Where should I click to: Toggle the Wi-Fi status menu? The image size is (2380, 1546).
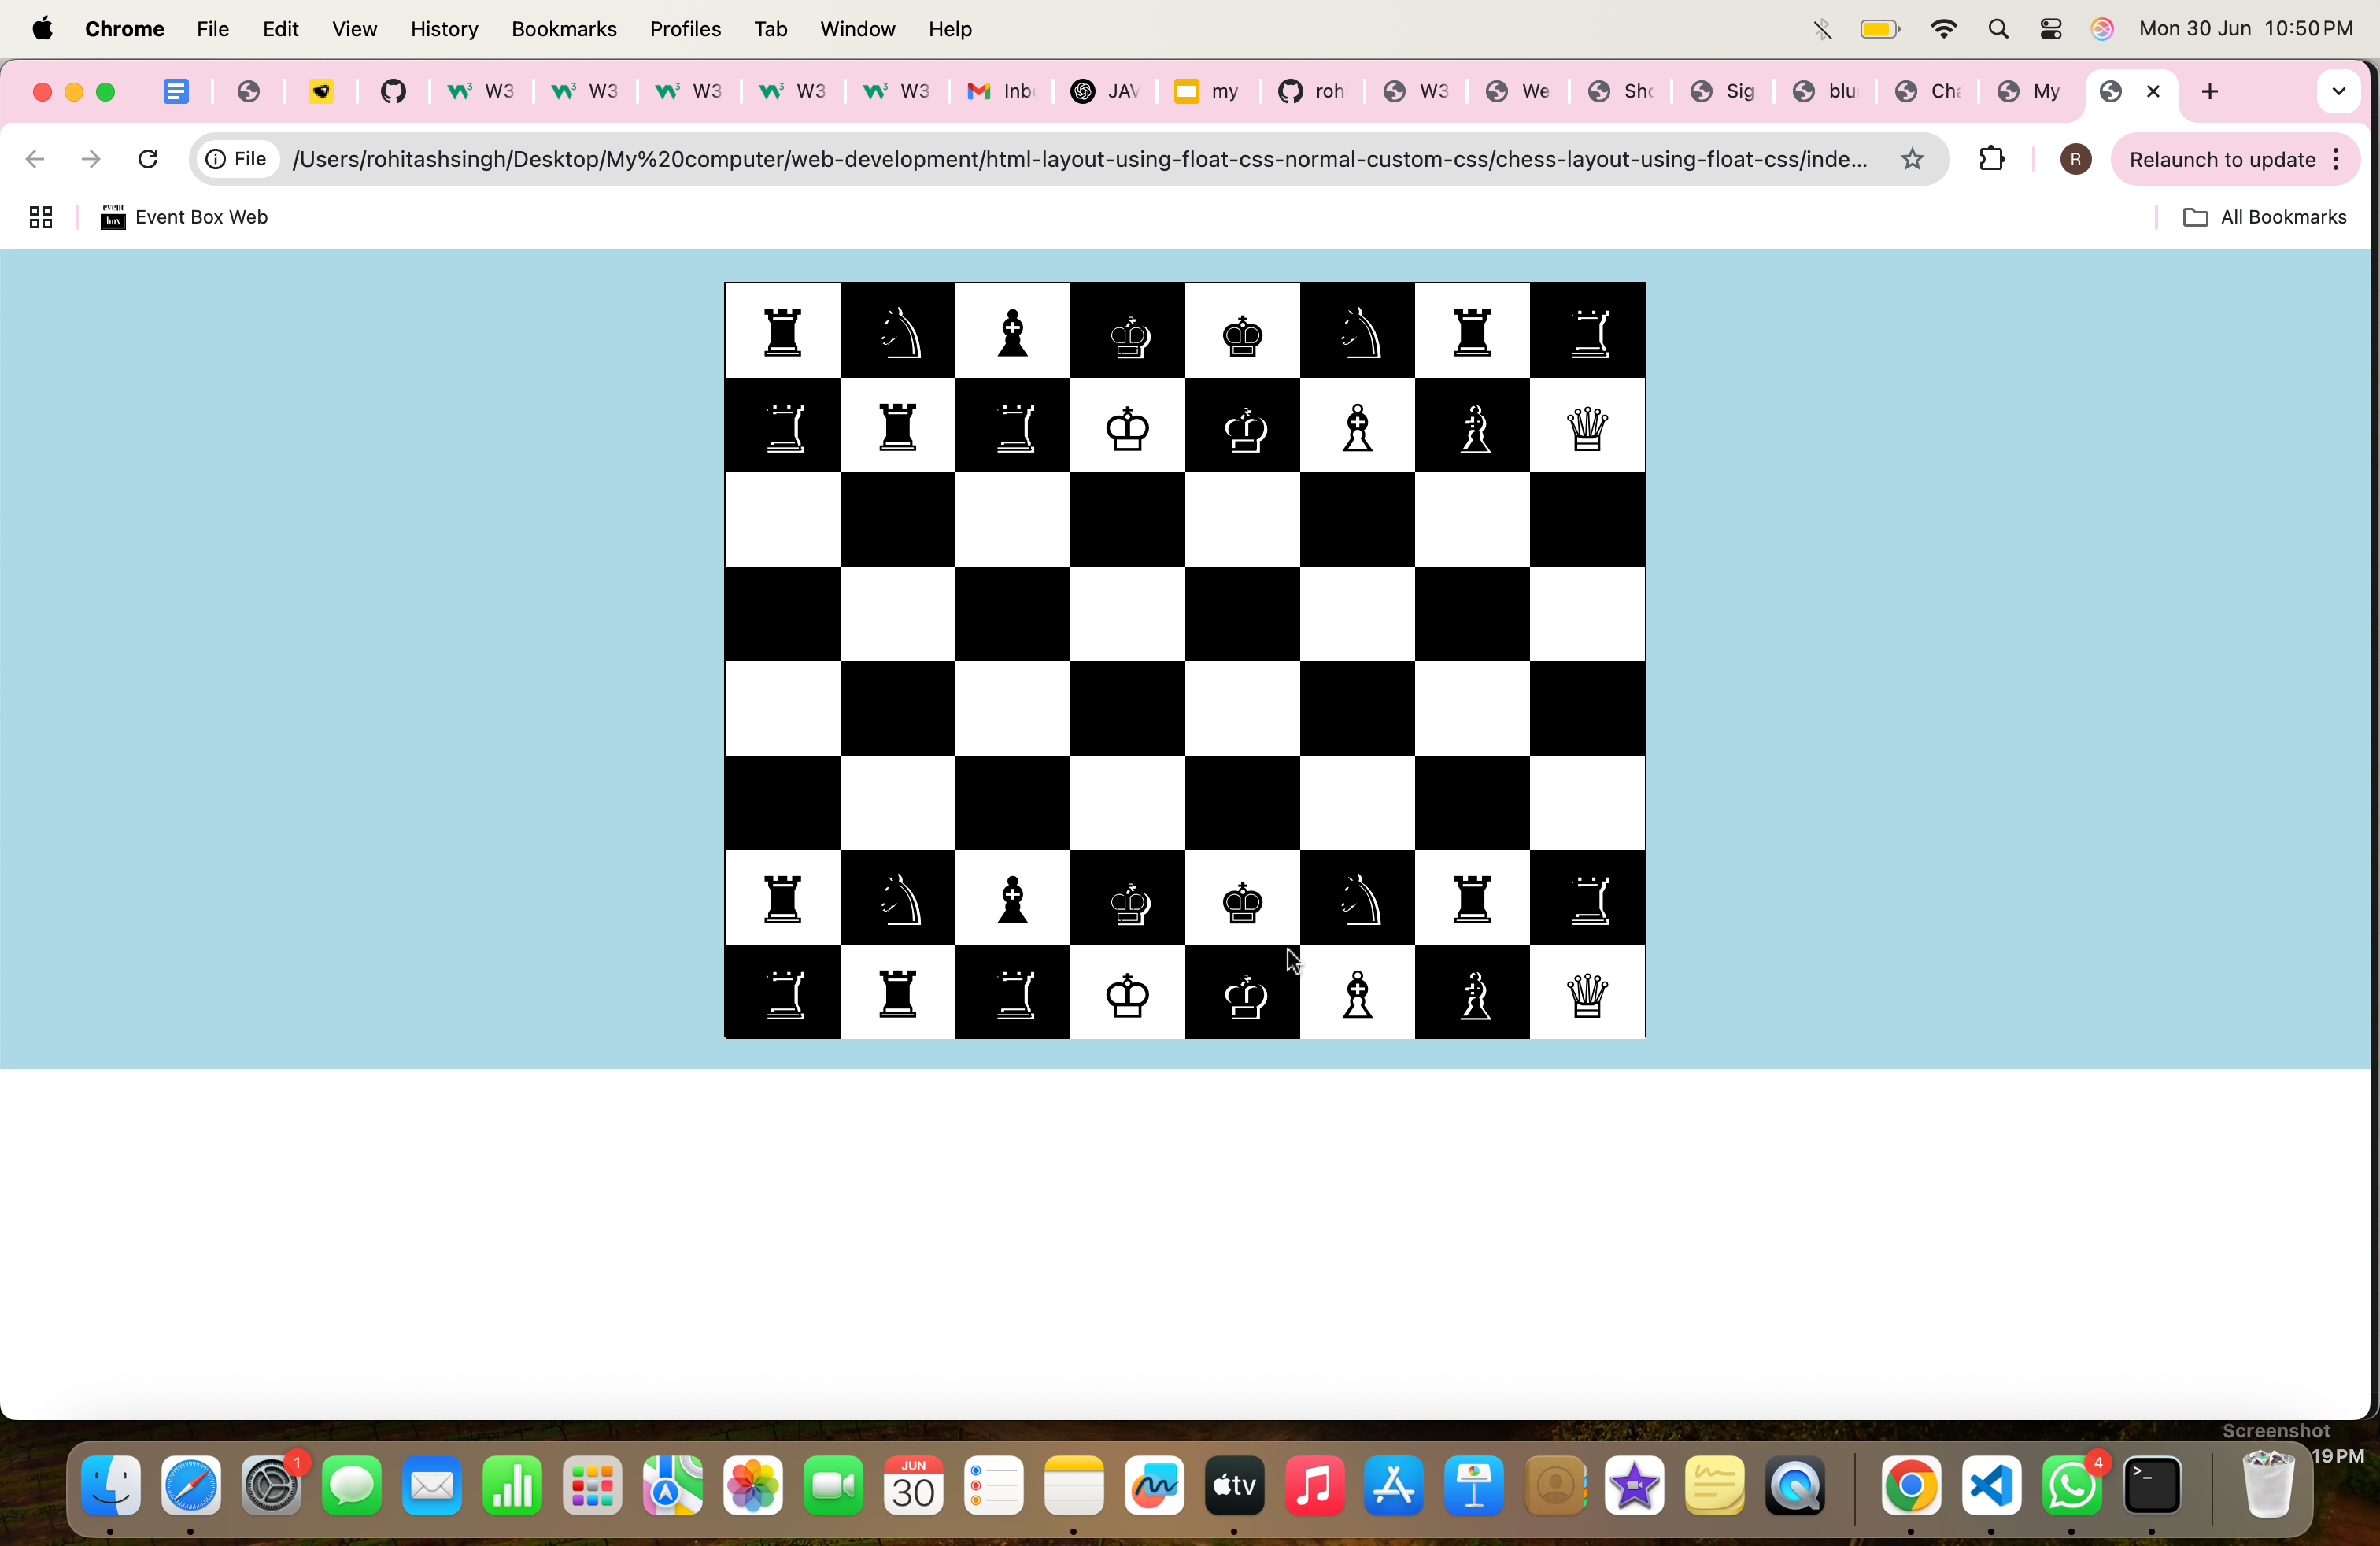pyautogui.click(x=1943, y=29)
